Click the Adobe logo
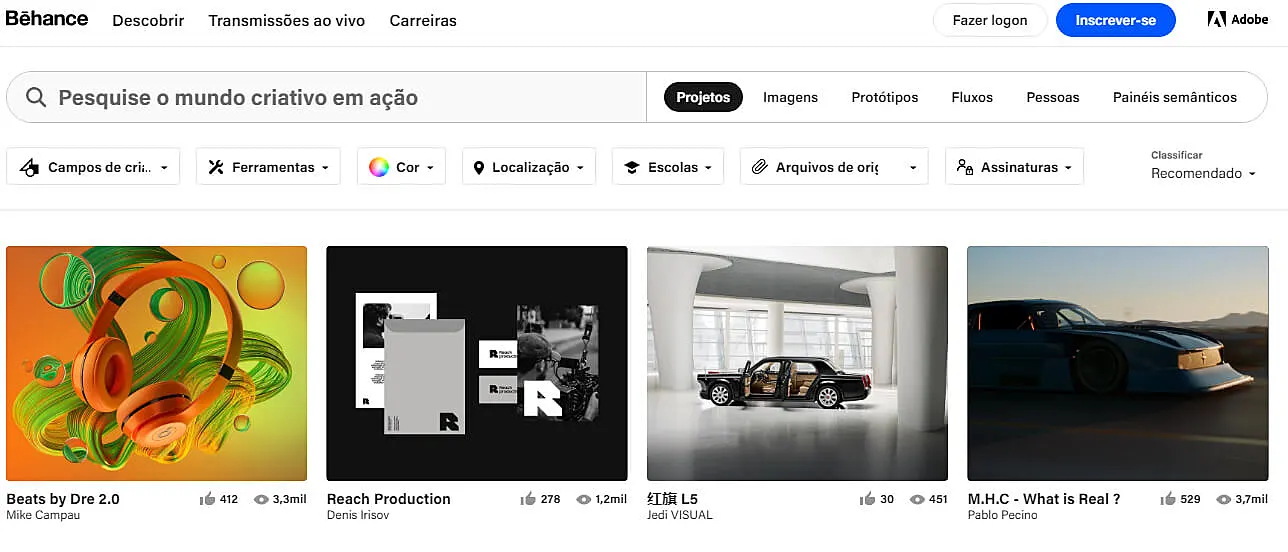This screenshot has height=552, width=1288. click(1238, 19)
